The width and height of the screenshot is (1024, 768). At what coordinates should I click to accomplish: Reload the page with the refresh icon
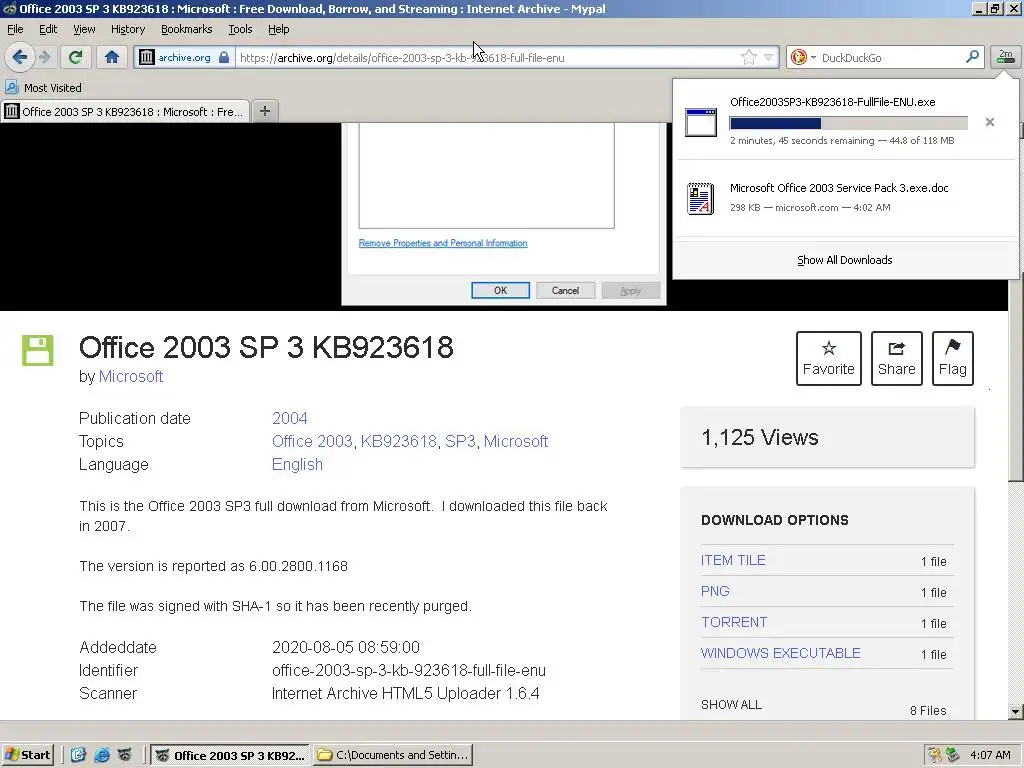pos(75,57)
